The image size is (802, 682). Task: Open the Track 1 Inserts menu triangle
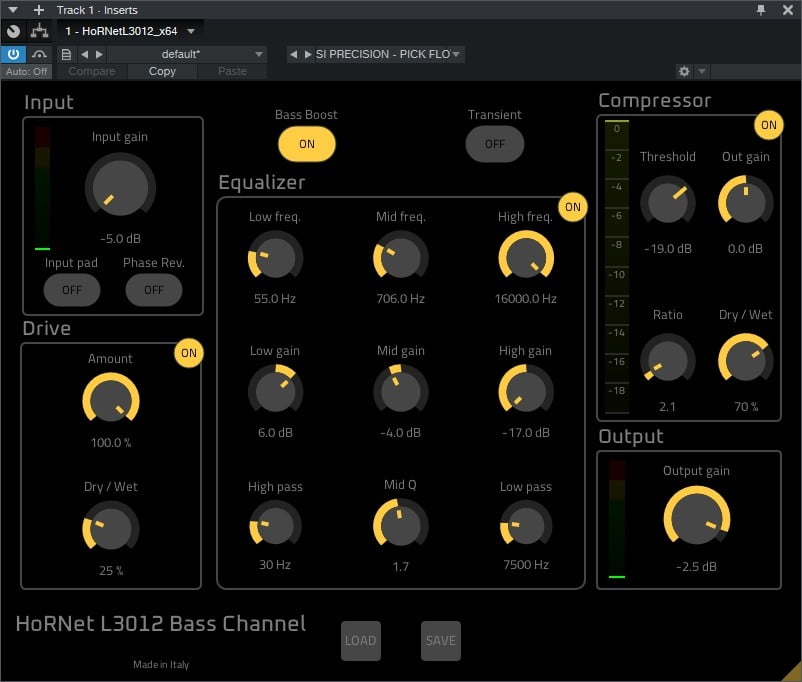click(x=13, y=10)
